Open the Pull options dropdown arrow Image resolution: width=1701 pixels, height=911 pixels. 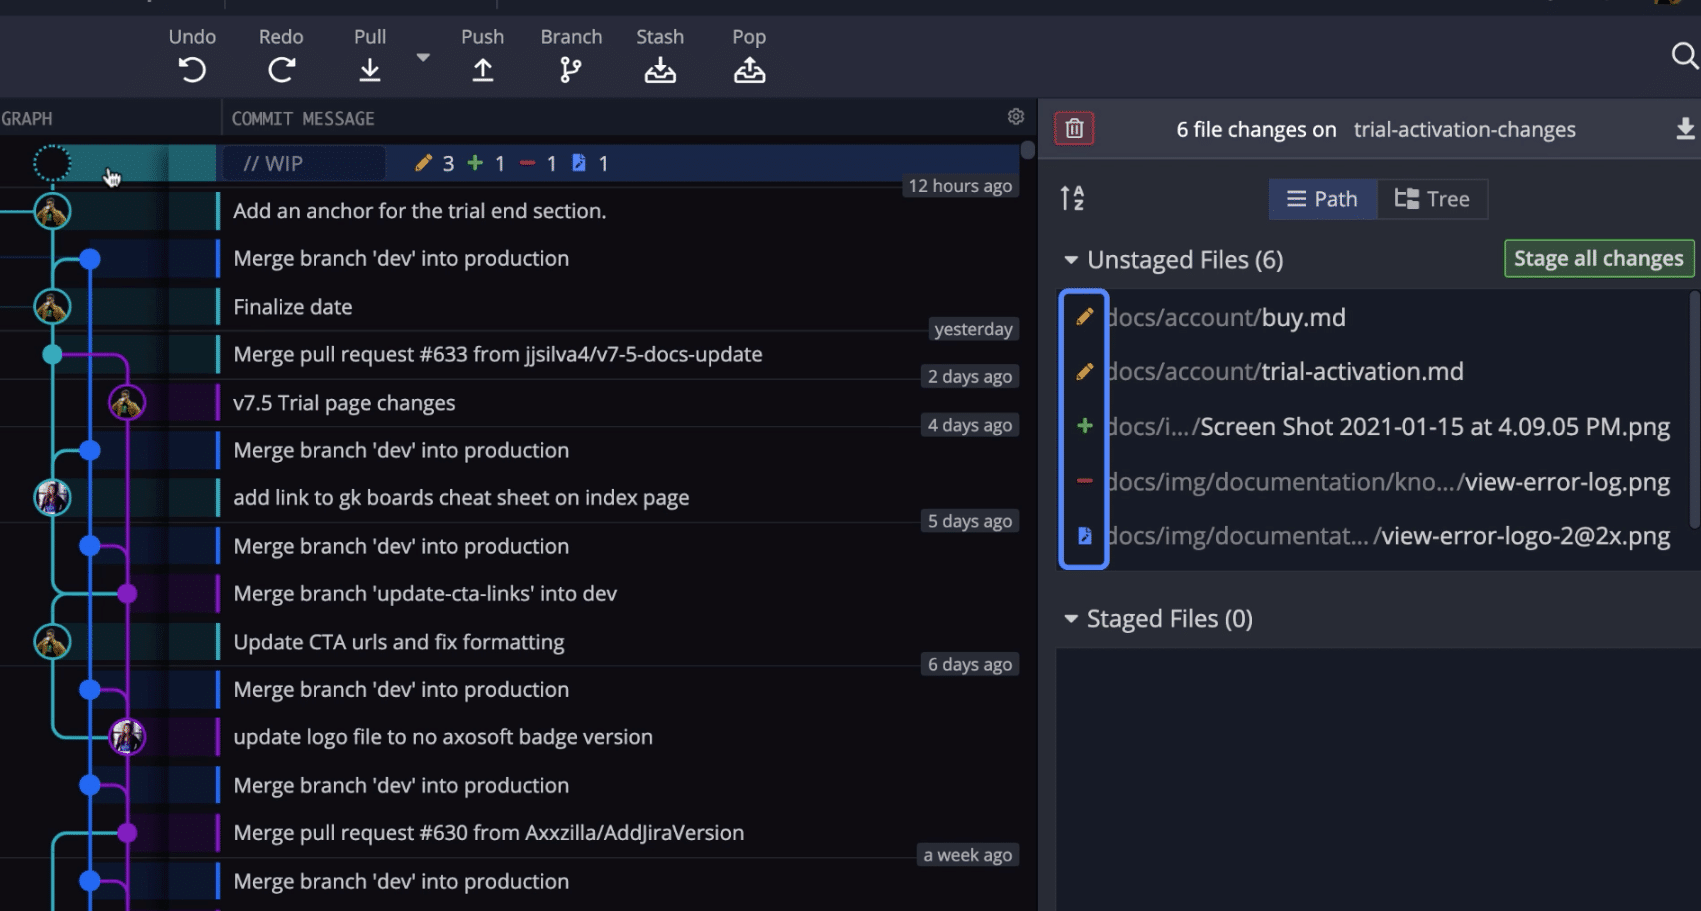point(423,58)
